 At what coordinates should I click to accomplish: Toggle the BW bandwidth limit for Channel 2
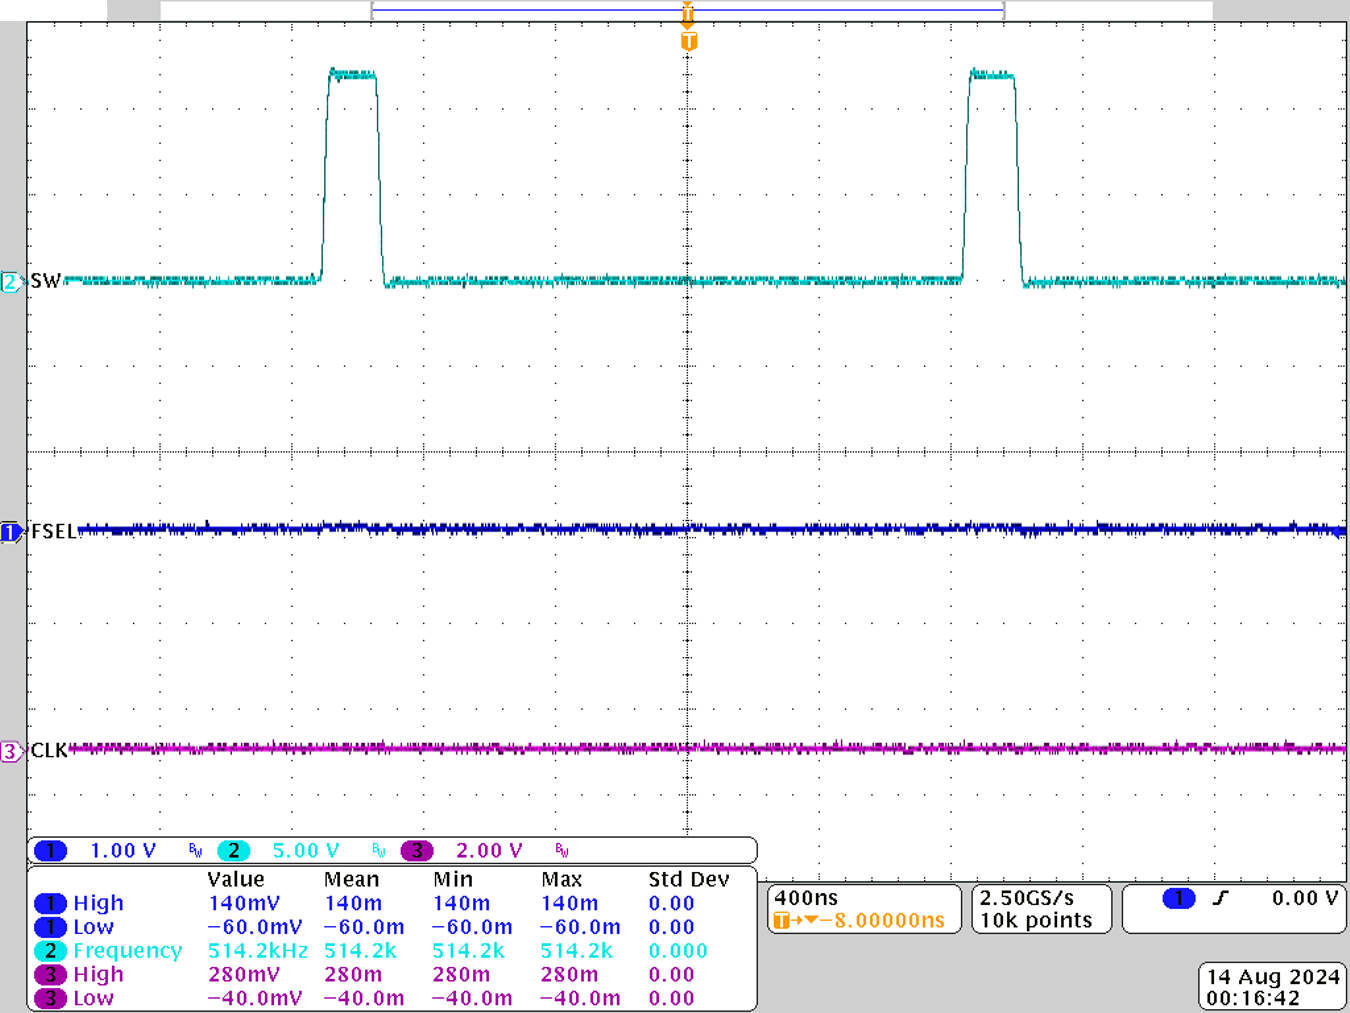click(377, 850)
